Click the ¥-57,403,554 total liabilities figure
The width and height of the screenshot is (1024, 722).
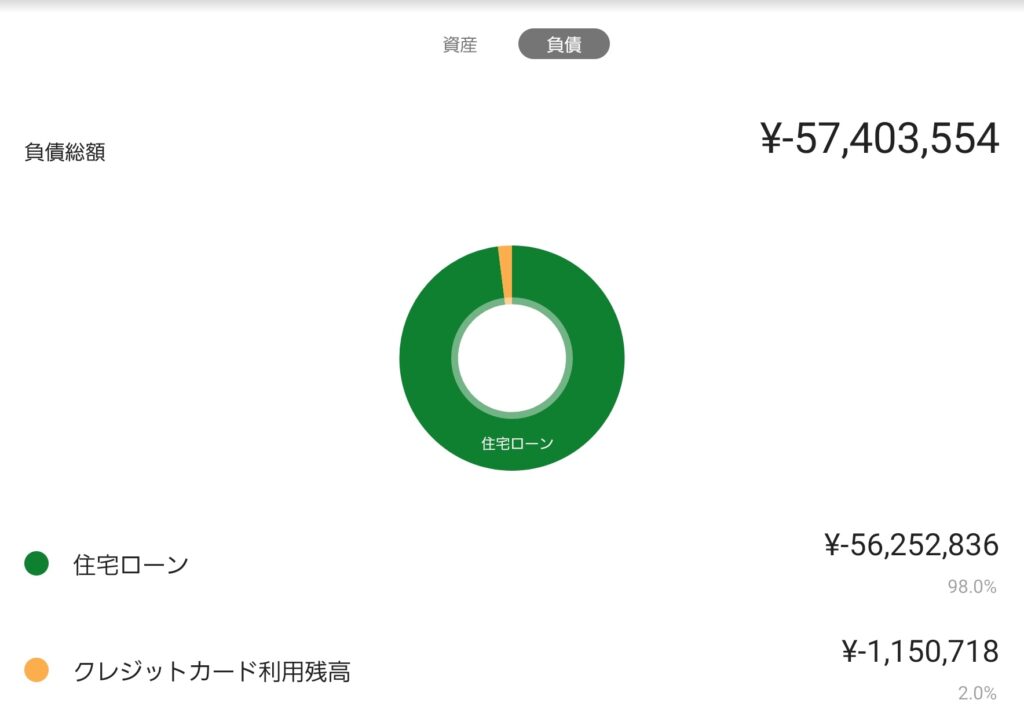[x=880, y=139]
